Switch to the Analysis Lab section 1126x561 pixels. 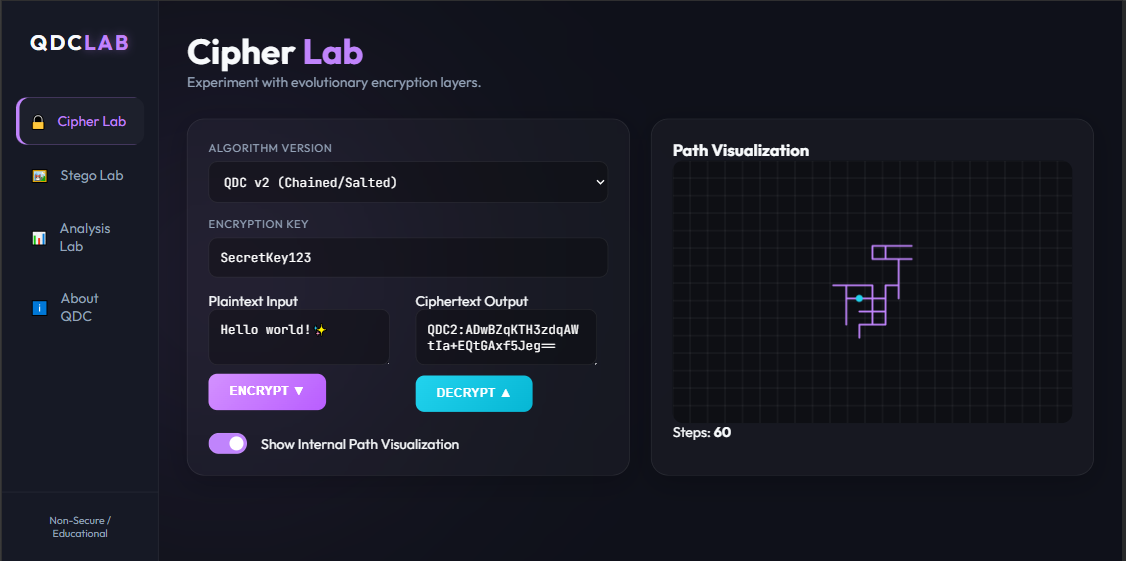click(85, 238)
